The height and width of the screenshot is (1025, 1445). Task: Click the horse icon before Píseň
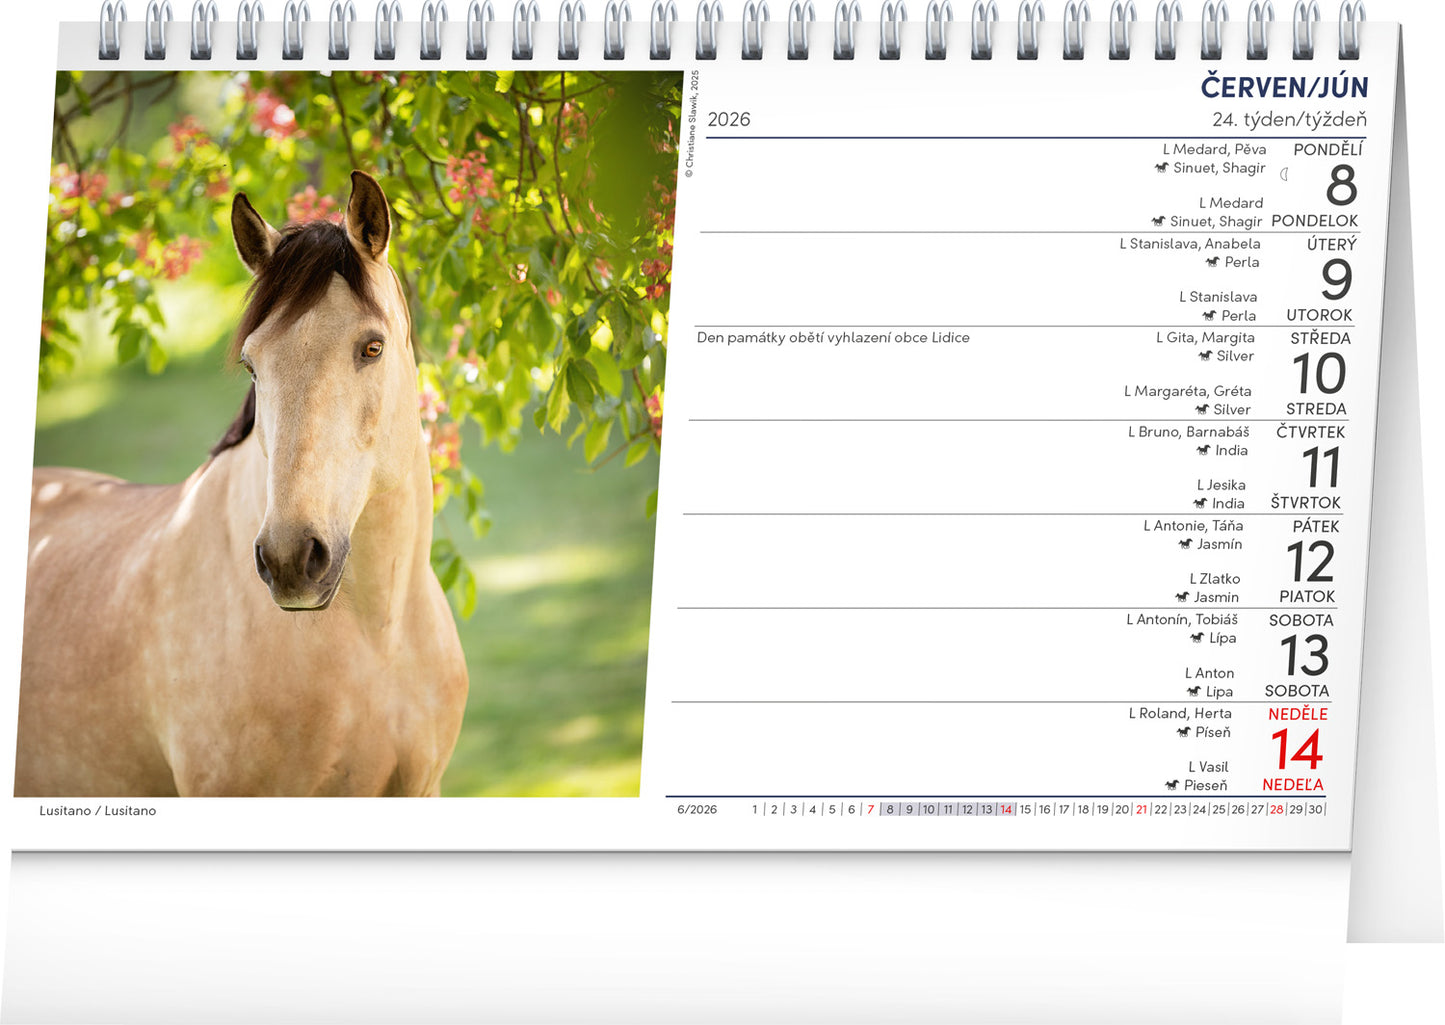pos(1184,732)
